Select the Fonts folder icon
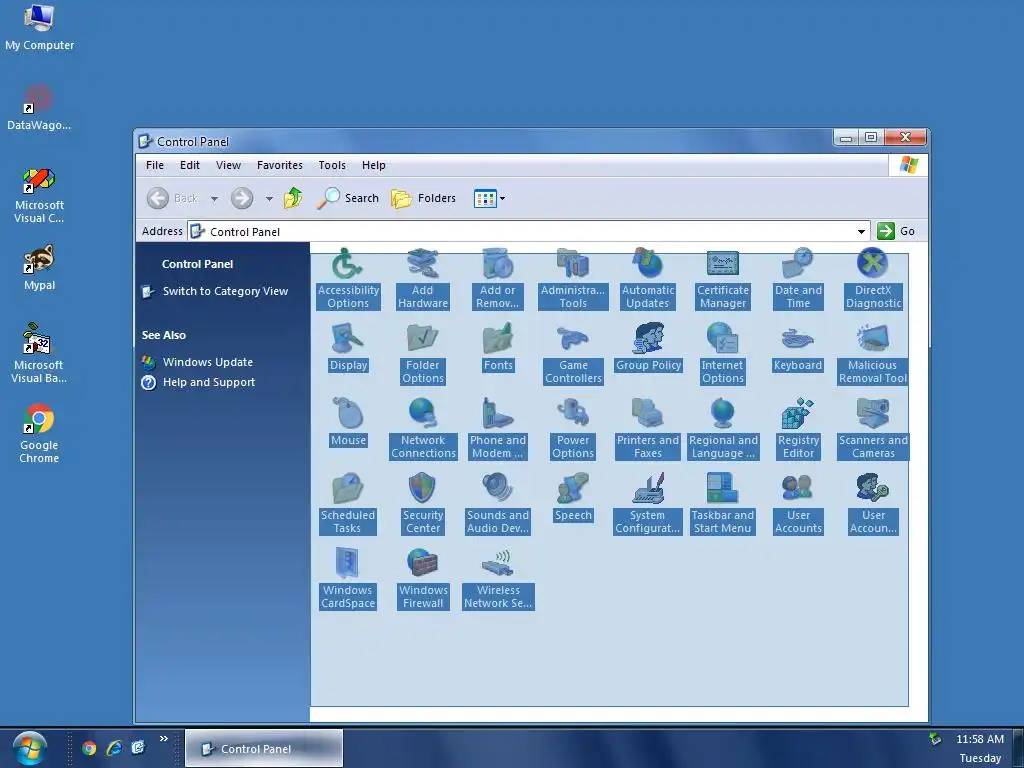 click(498, 348)
